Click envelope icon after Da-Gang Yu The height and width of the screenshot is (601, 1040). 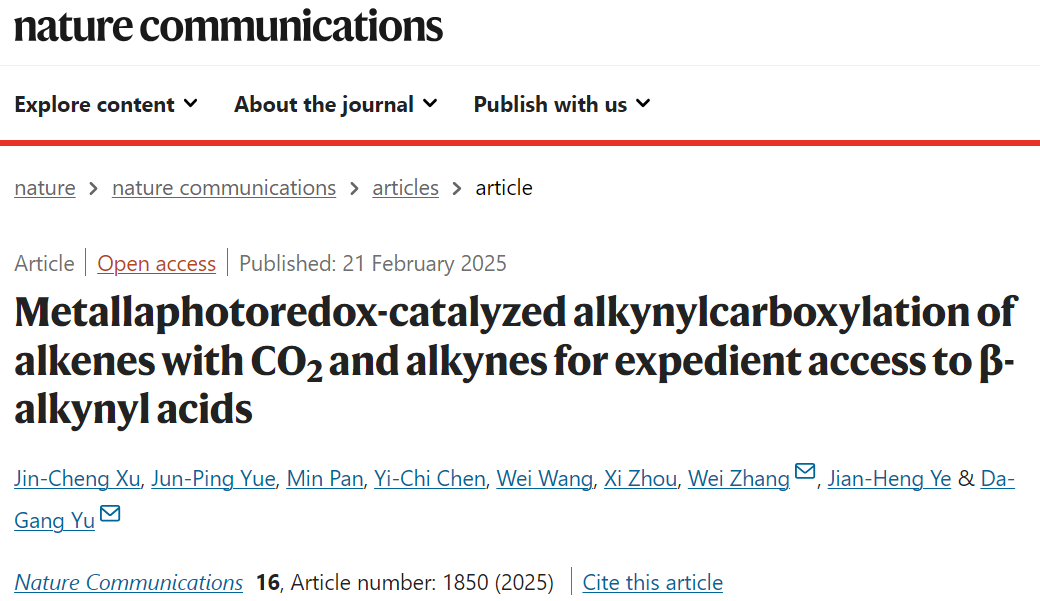[110, 513]
